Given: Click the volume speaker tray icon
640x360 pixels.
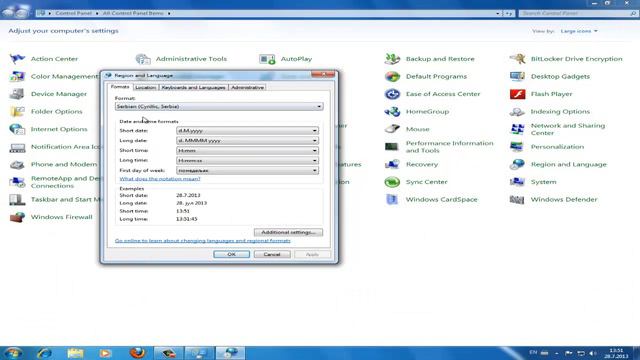Looking at the screenshot, I should 593,353.
